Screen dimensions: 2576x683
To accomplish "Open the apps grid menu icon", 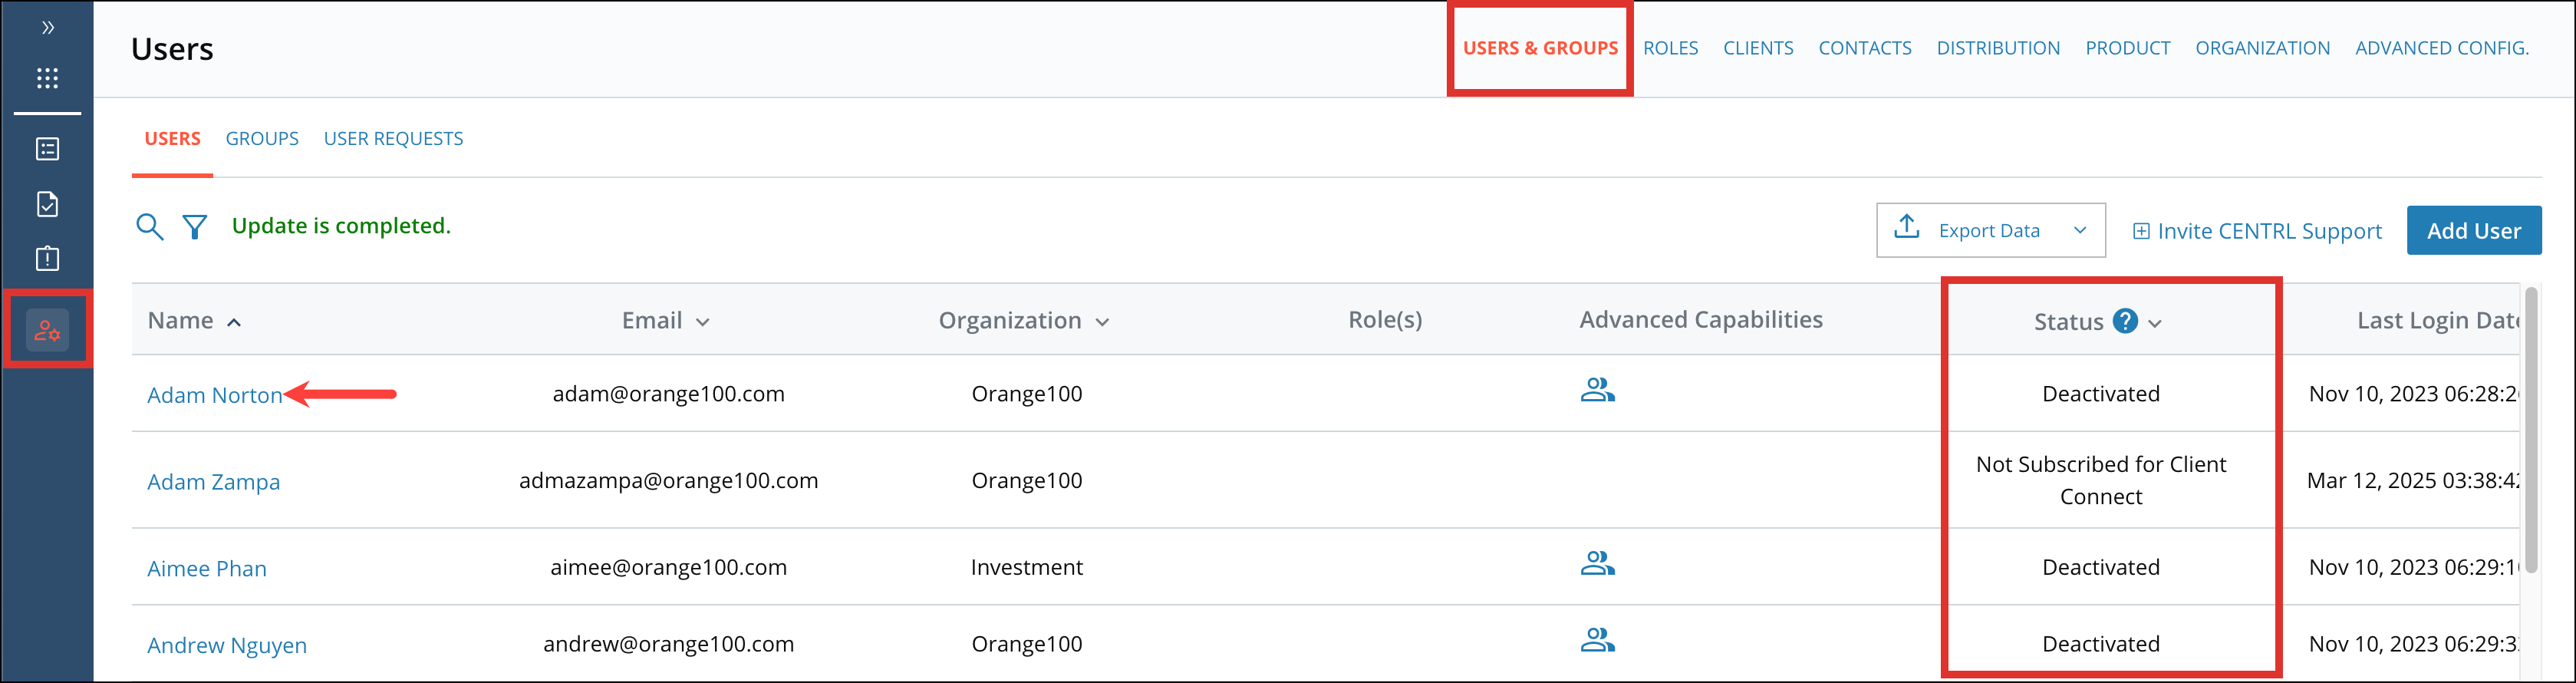I will (47, 78).
